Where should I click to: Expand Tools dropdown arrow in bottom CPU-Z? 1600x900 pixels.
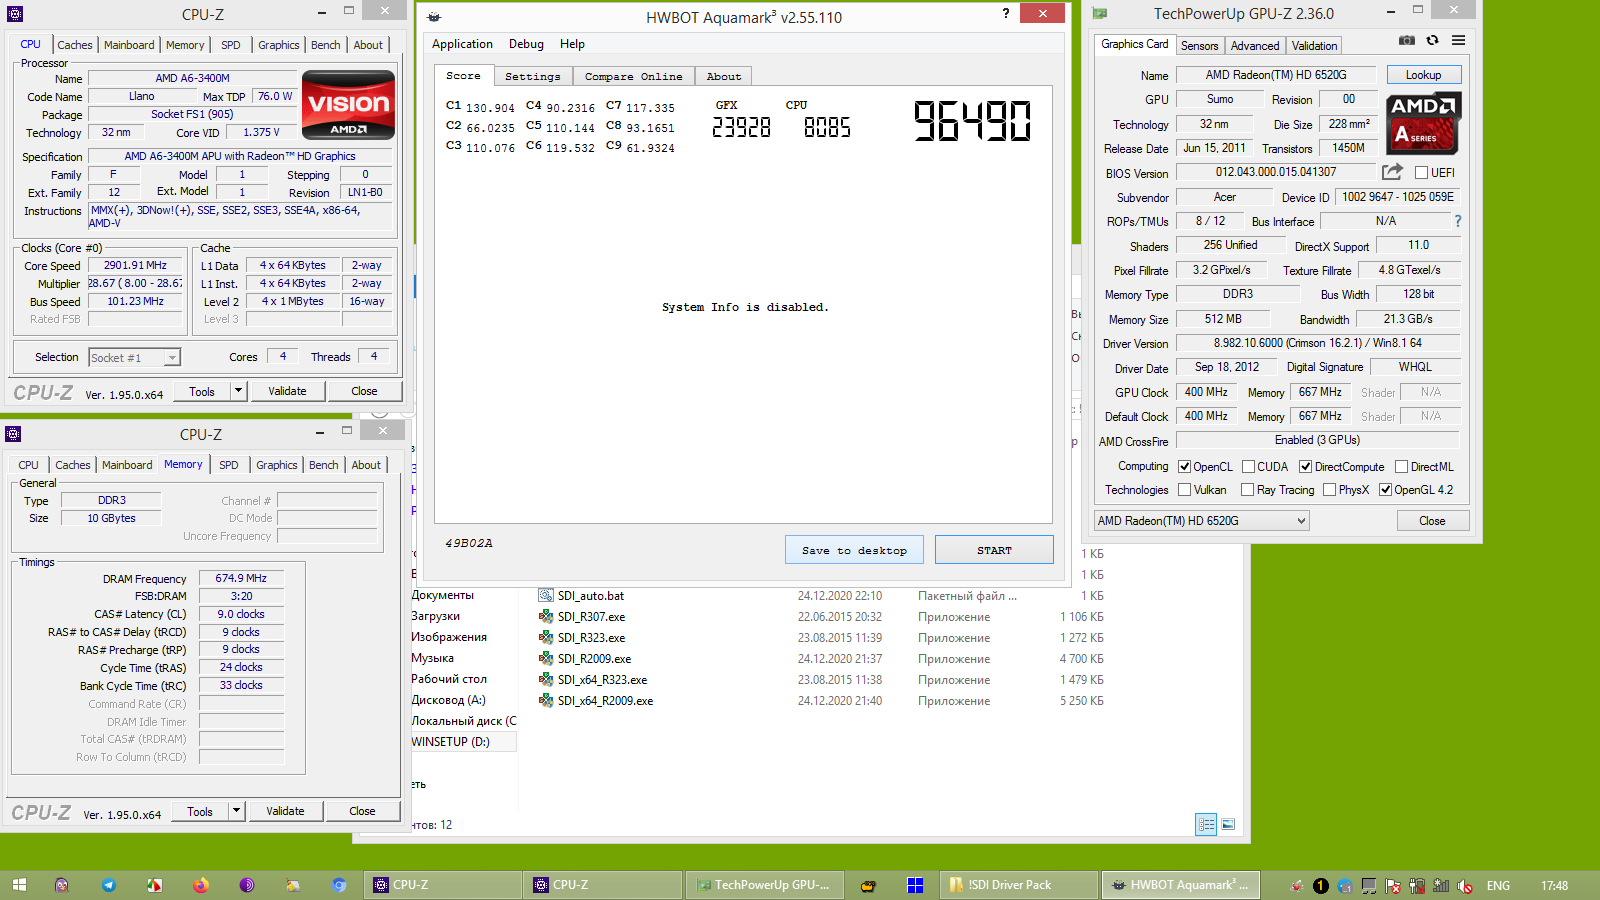pyautogui.click(x=236, y=811)
